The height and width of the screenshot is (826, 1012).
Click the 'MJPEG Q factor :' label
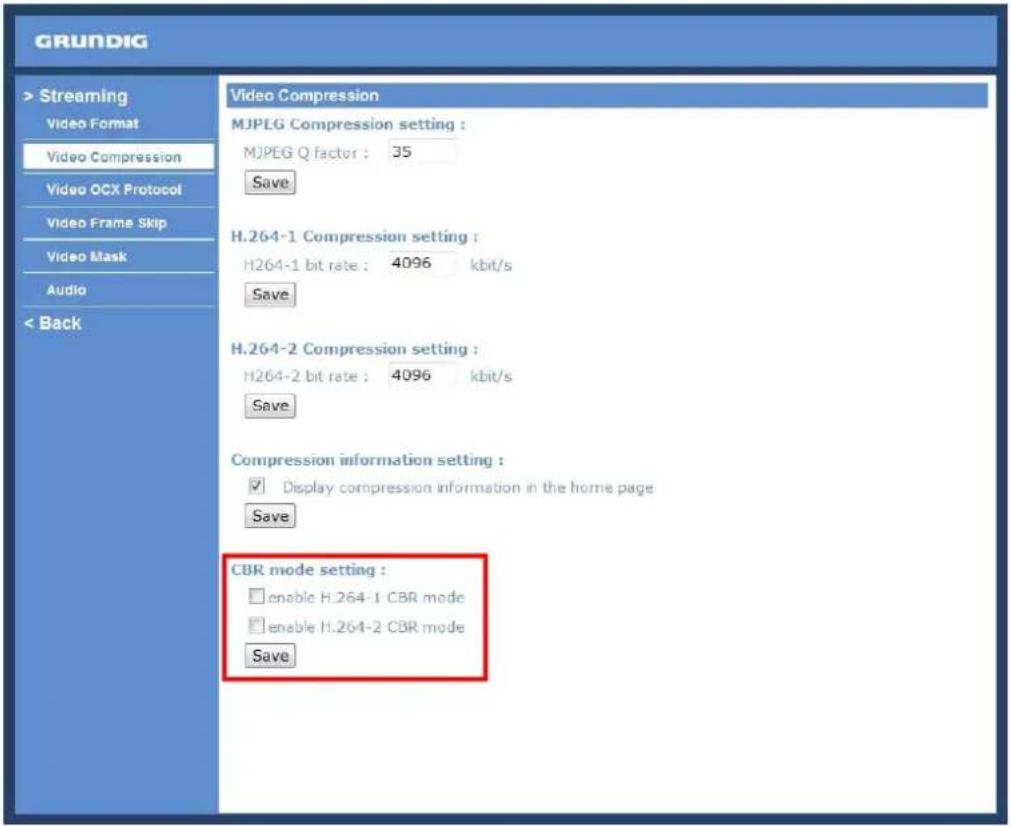click(x=306, y=153)
